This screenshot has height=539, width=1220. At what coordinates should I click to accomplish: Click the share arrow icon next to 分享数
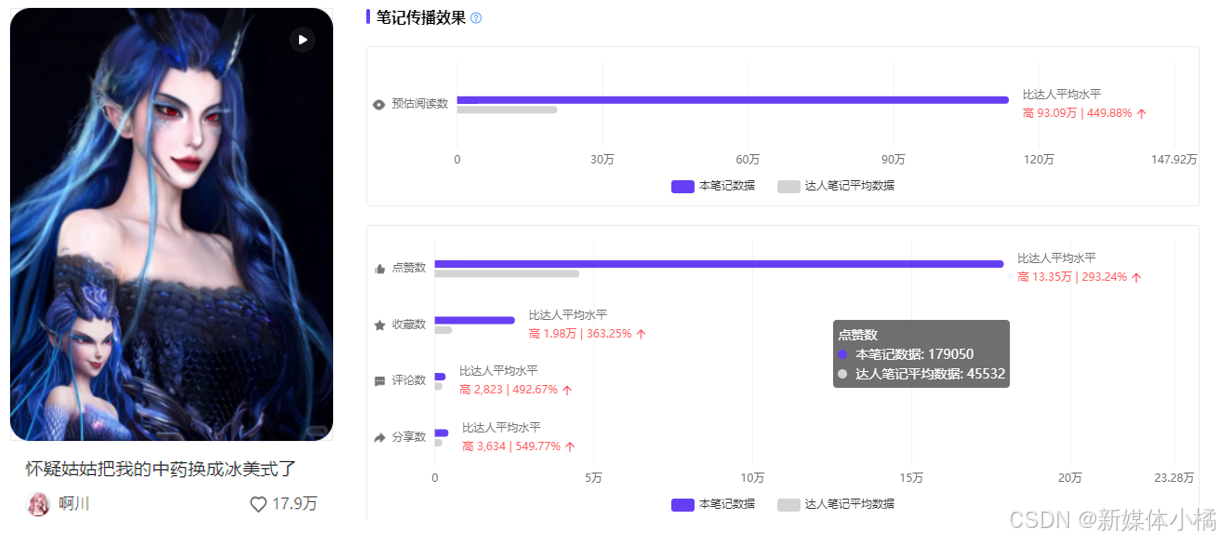(379, 438)
